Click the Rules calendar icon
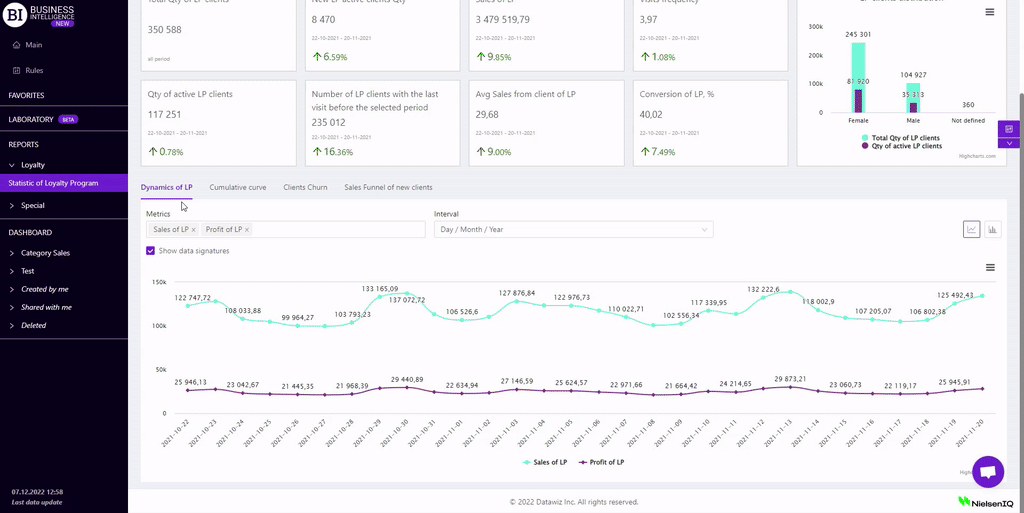1024x513 pixels. (x=16, y=70)
